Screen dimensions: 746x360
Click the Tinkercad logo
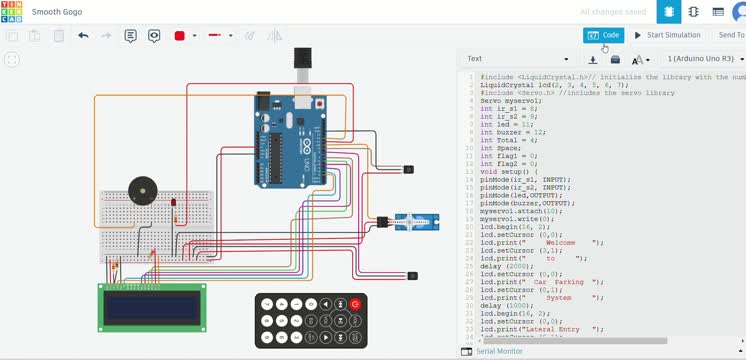pos(11,12)
